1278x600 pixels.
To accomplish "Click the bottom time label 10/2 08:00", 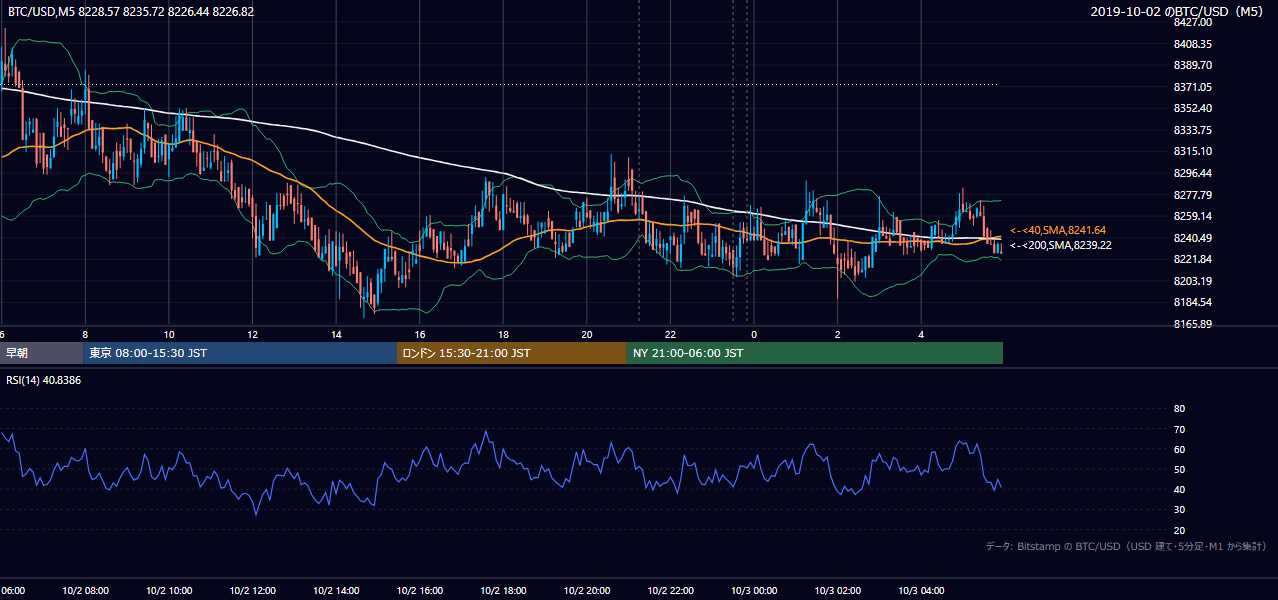I will pyautogui.click(x=85, y=591).
